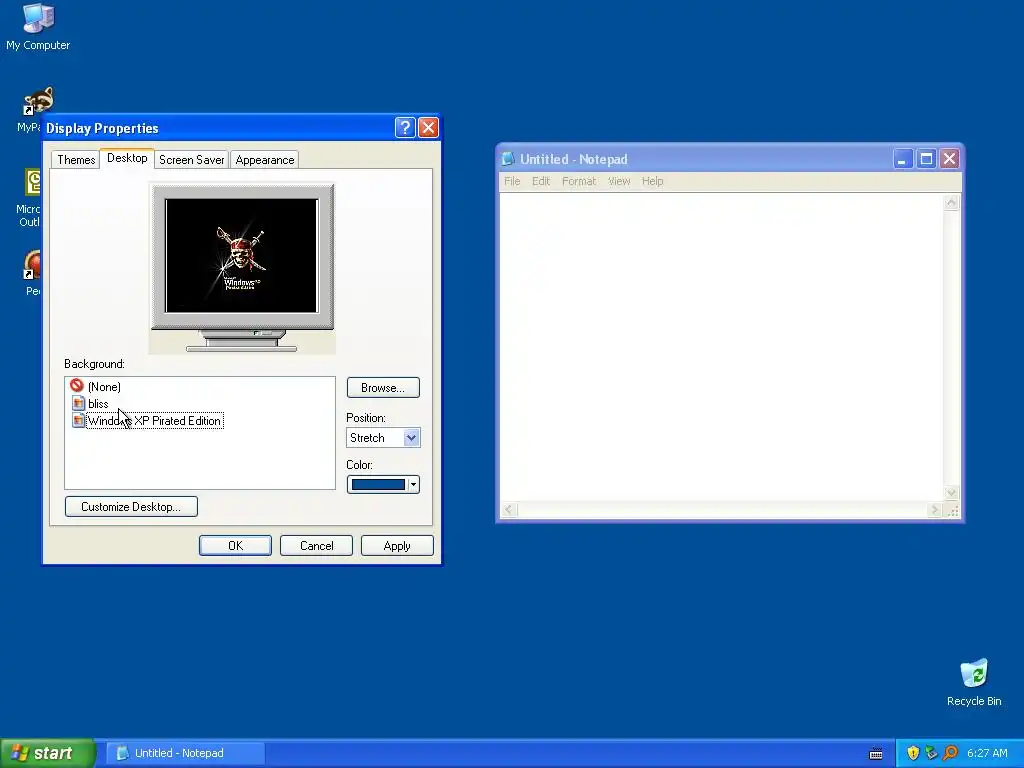Click the keyboard icon near the system tray
This screenshot has height=768, width=1024.
pos(876,754)
